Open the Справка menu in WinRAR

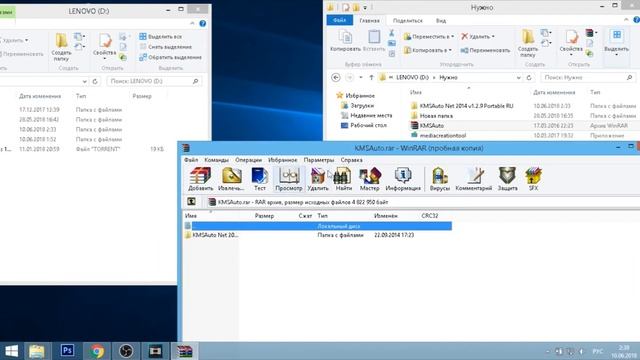pyautogui.click(x=351, y=160)
